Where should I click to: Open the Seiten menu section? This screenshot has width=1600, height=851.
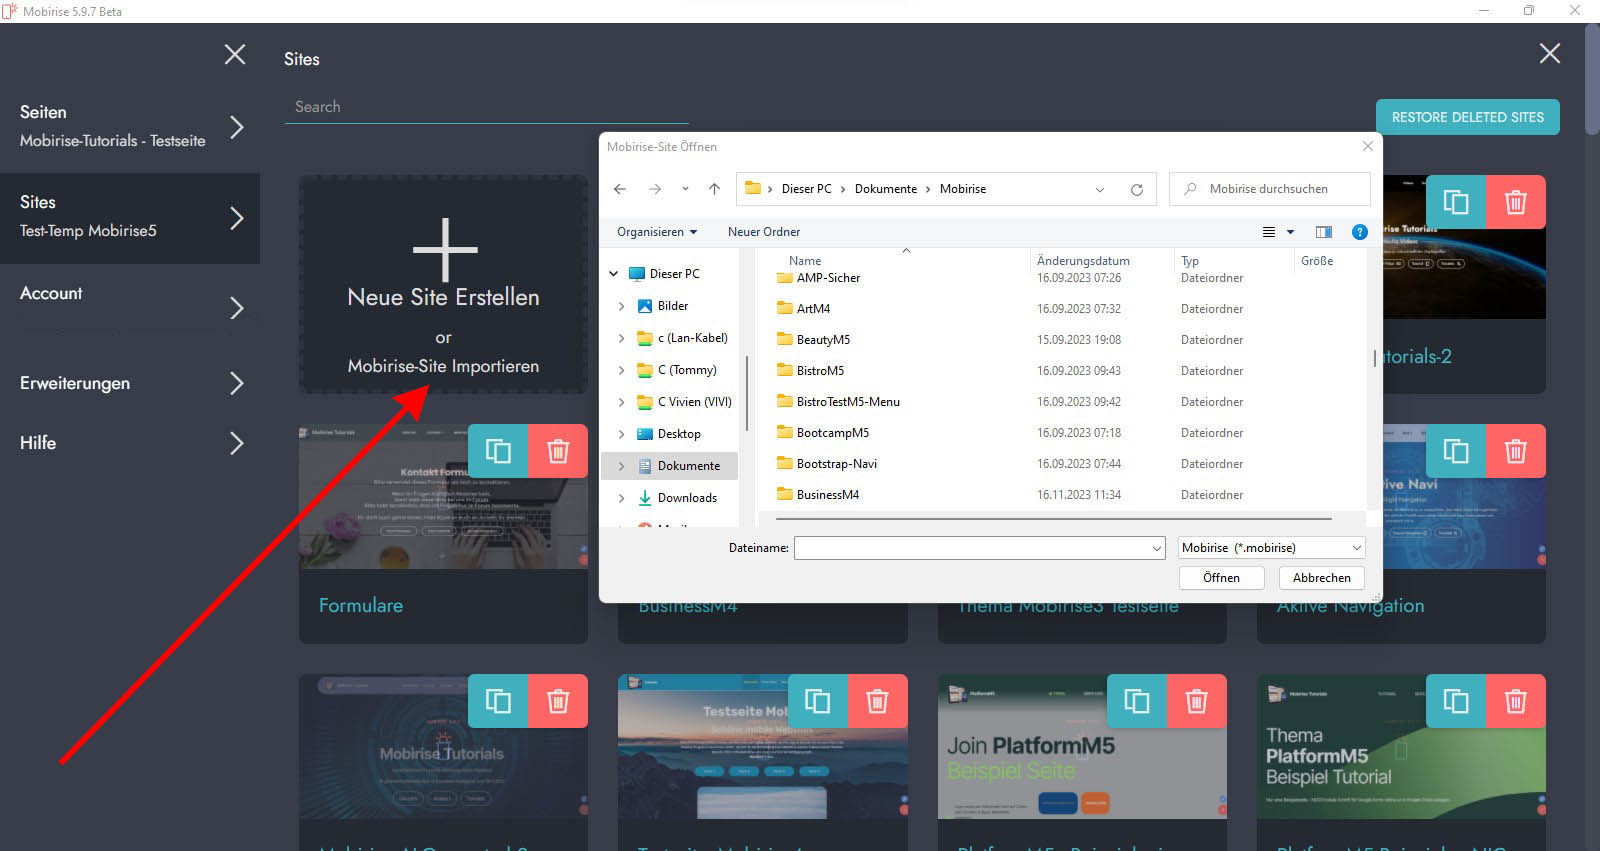point(130,127)
